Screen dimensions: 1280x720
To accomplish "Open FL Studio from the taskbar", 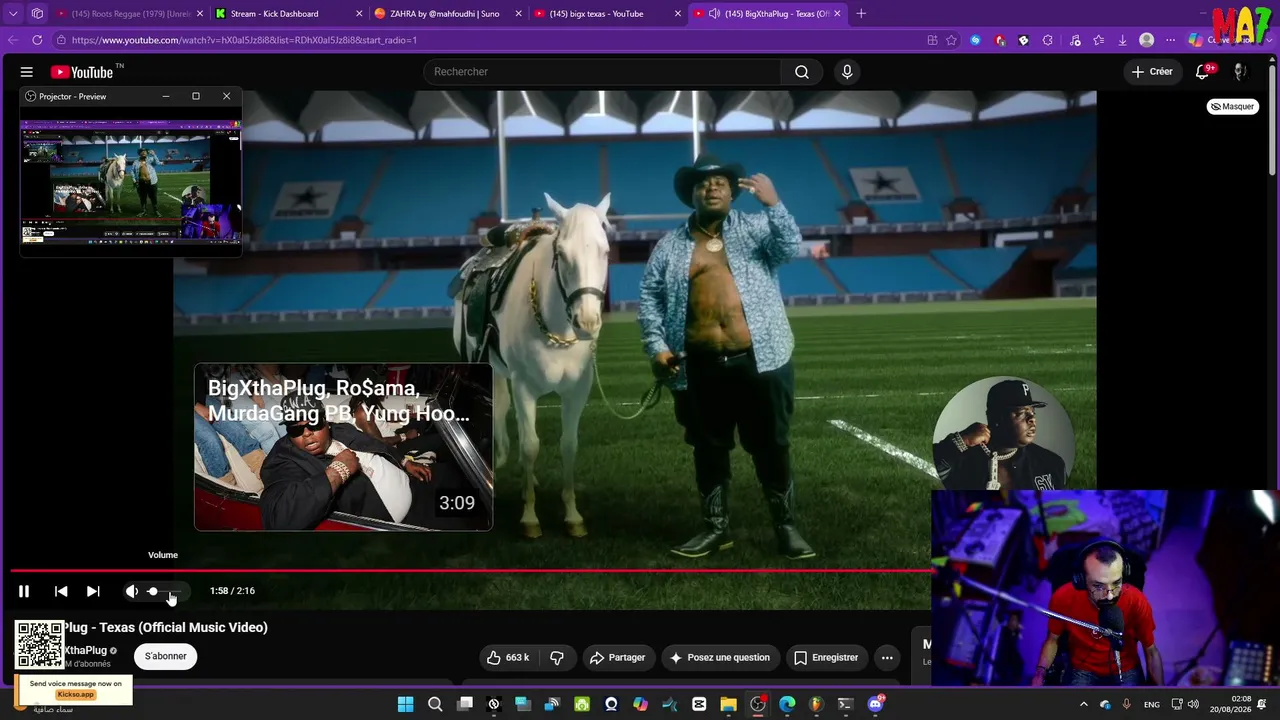I will [816, 704].
